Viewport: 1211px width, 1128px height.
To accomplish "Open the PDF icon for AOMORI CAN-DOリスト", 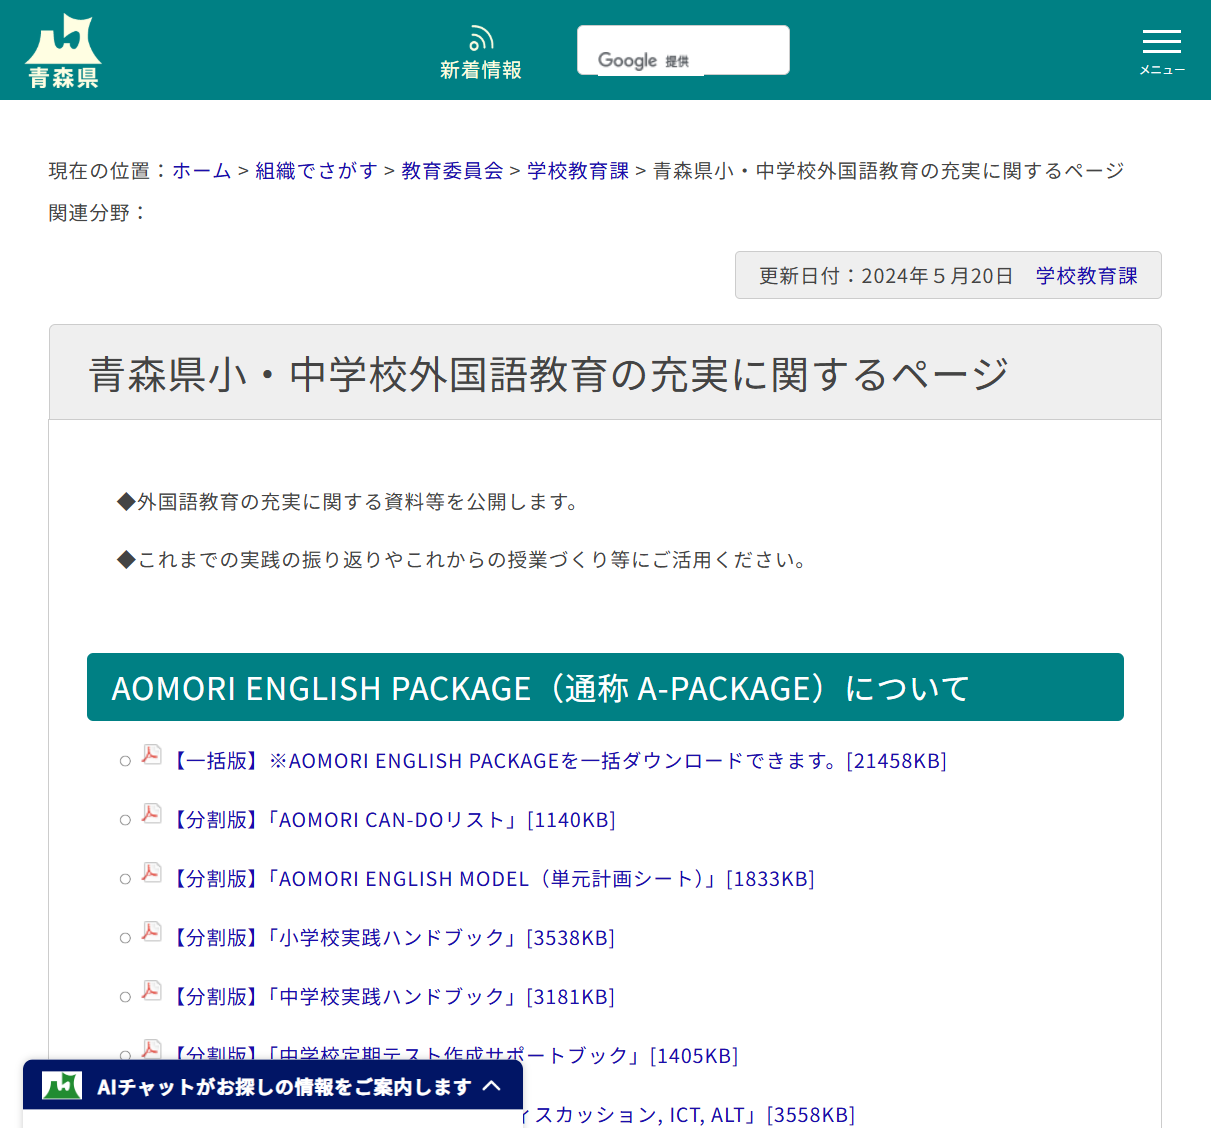I will tap(150, 816).
